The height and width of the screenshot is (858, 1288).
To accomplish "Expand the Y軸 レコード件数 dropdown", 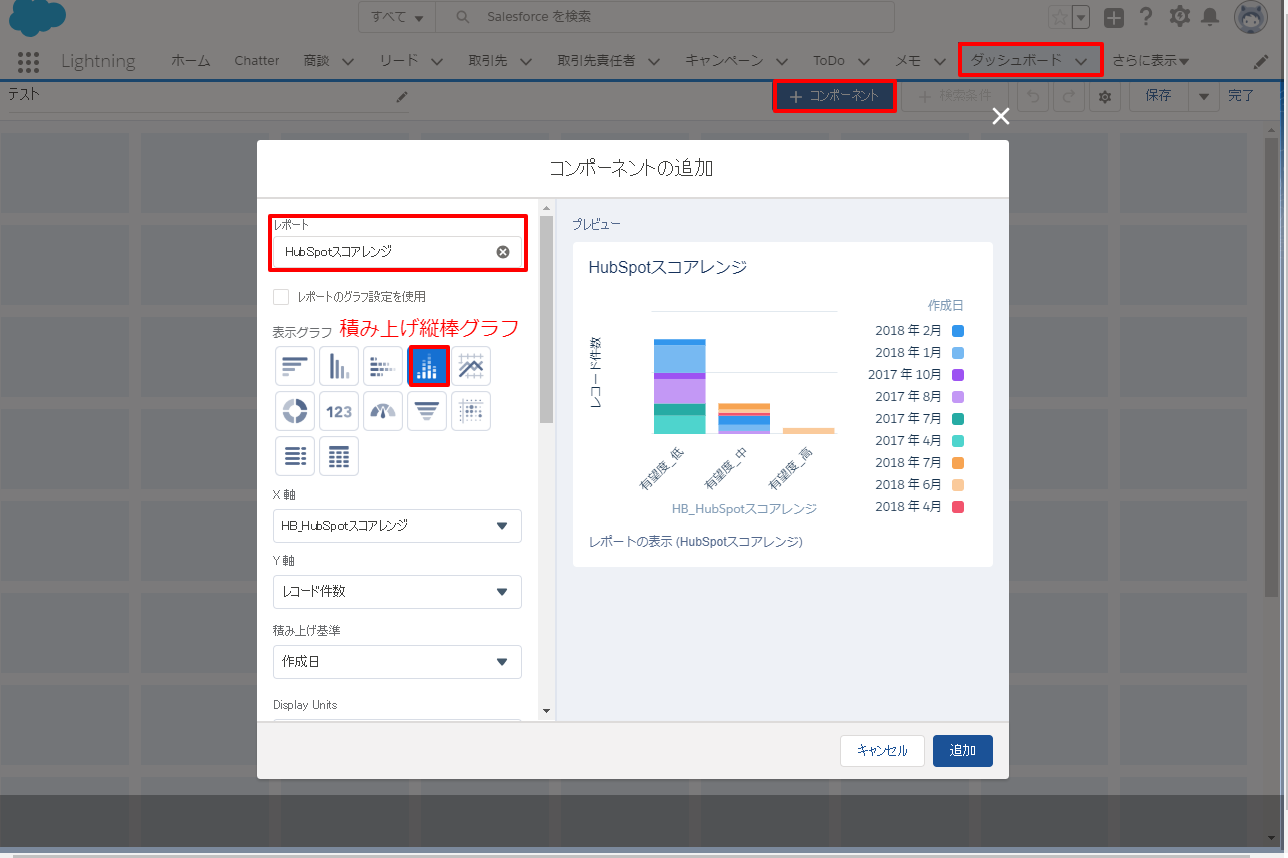I will [397, 592].
